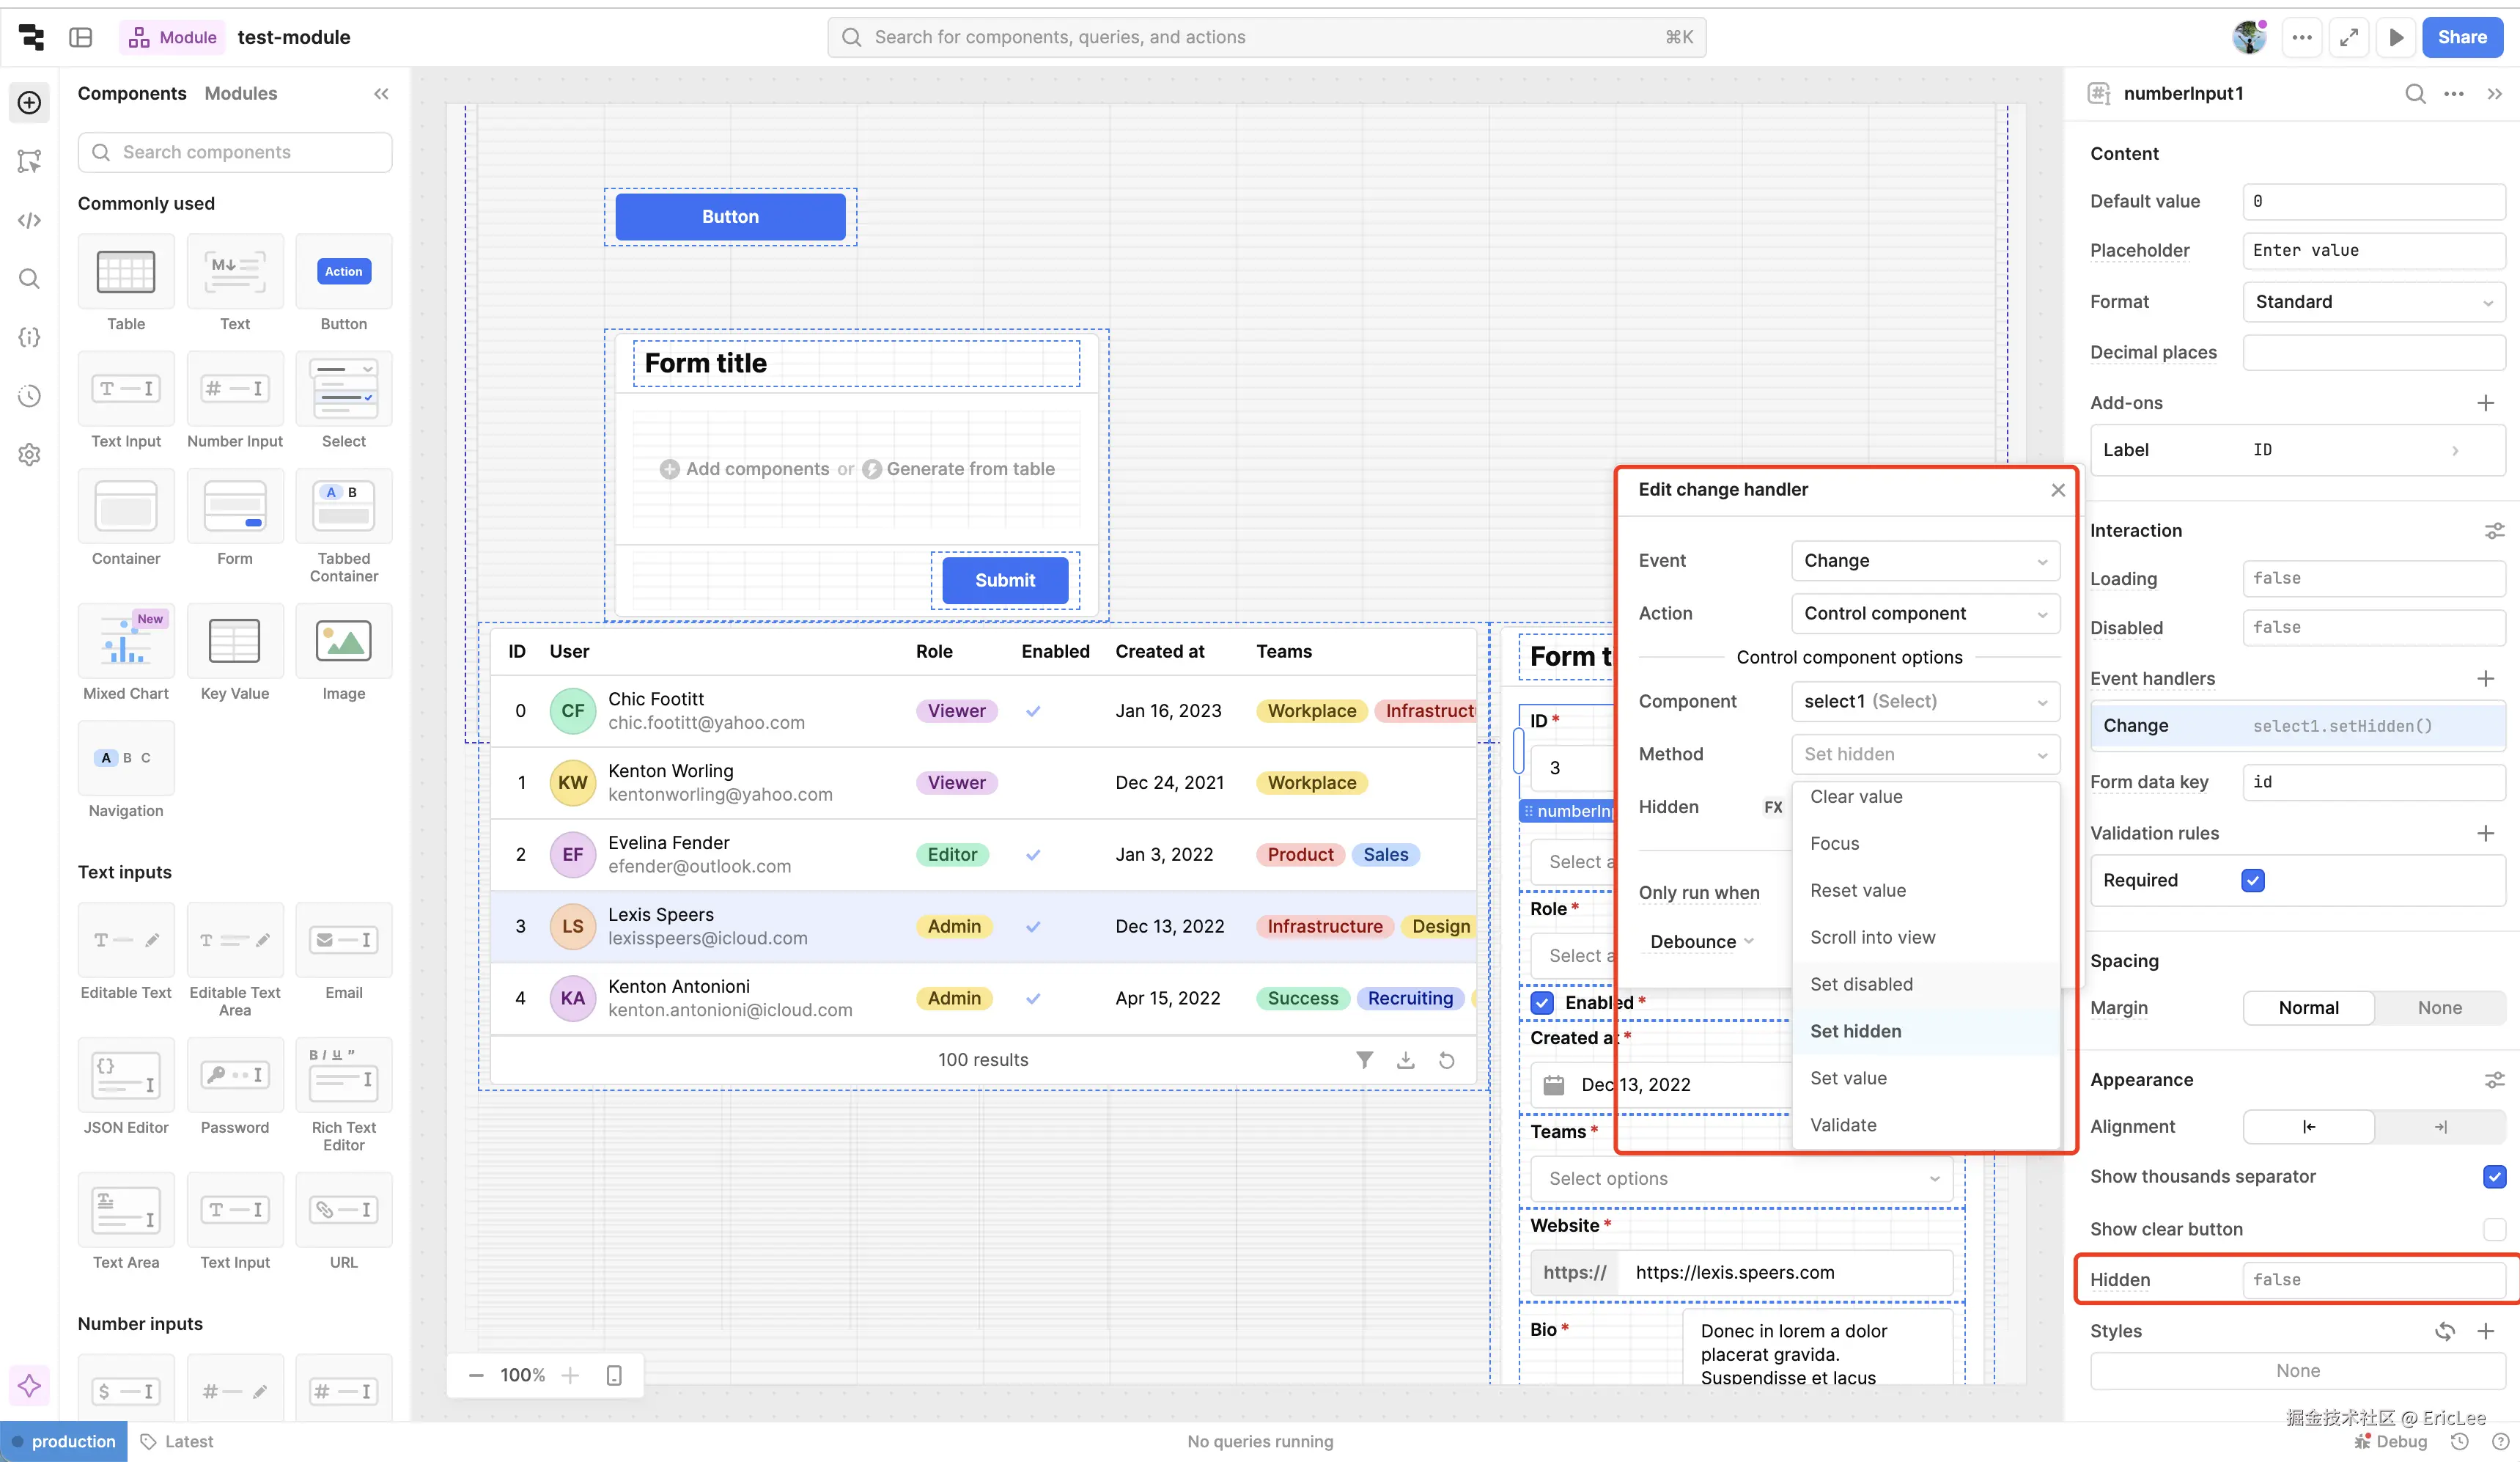Screen dimensions: 2520x1462
Task: Enable Show clear button checkbox
Action: click(x=2494, y=1229)
